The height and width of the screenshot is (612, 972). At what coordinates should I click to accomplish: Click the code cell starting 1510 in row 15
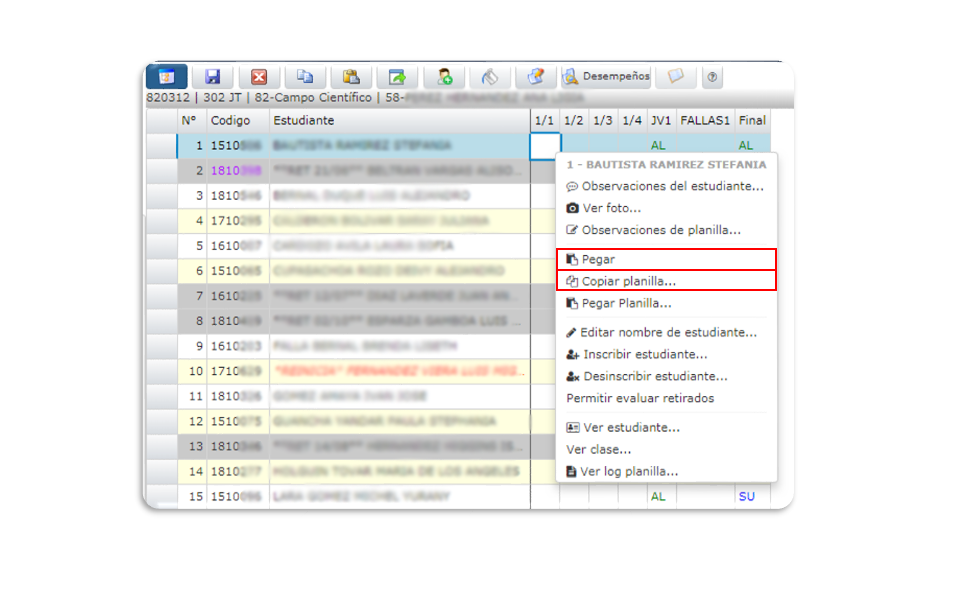click(x=237, y=497)
